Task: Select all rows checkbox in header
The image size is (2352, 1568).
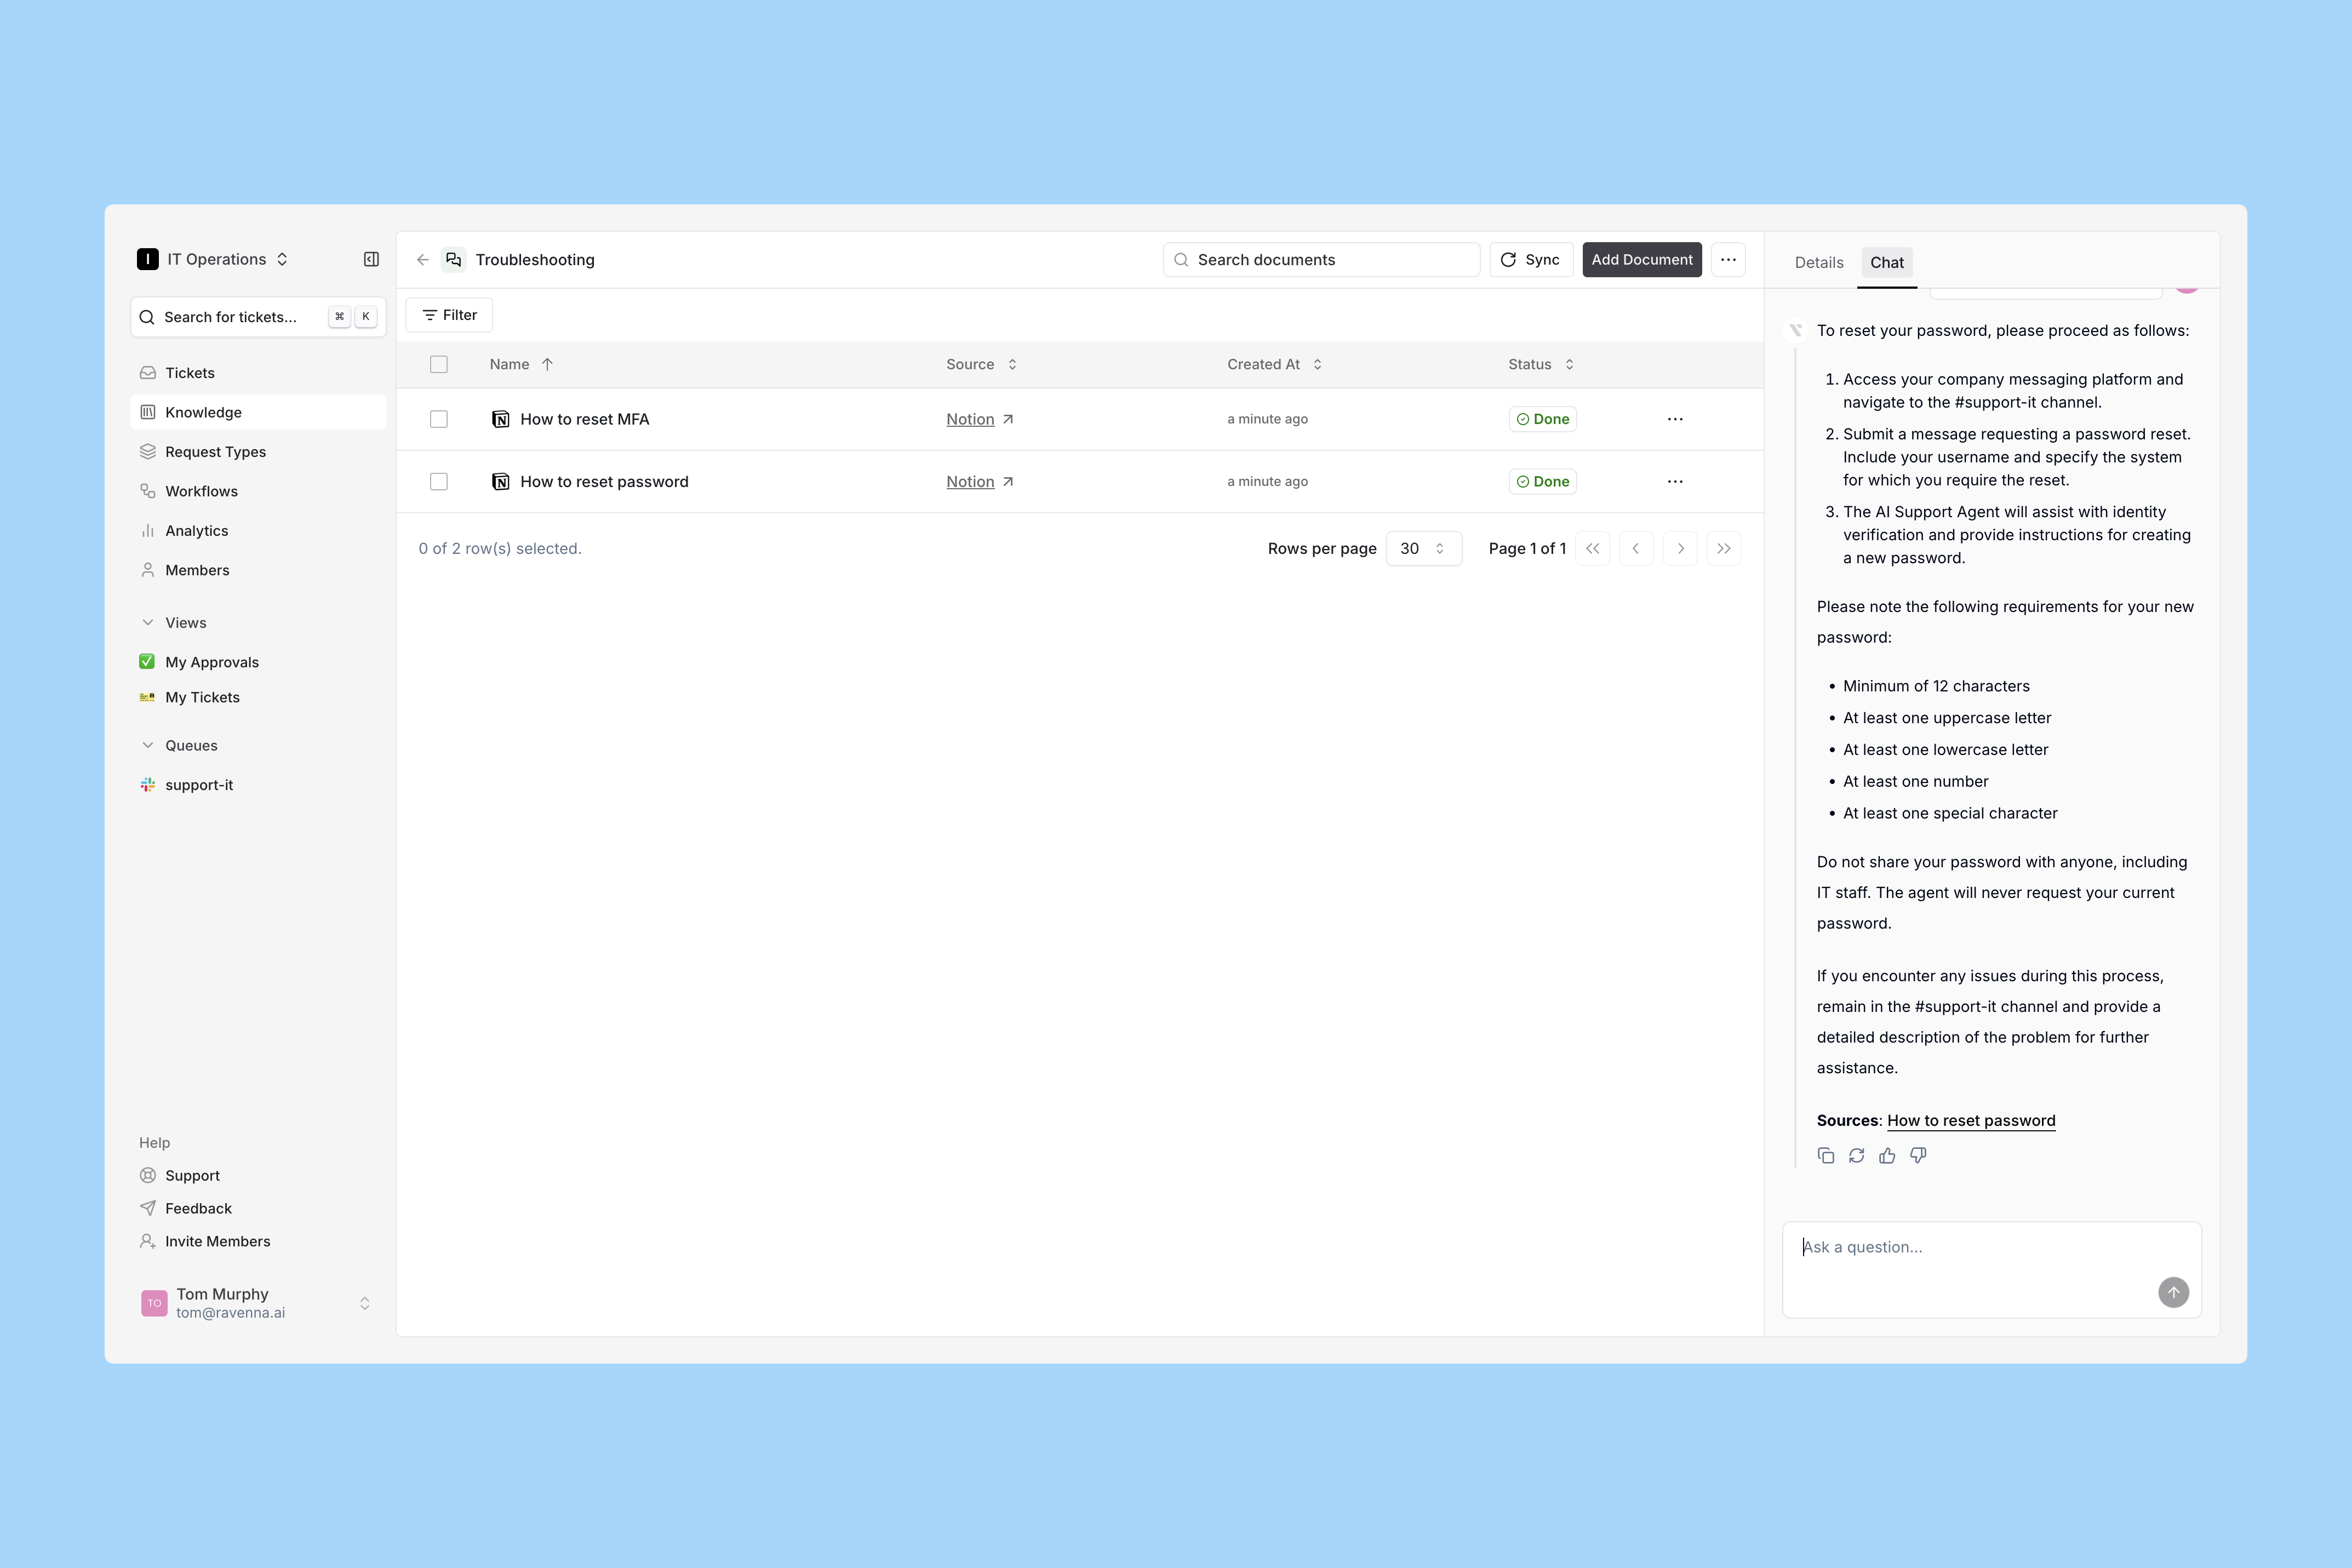Action: [x=439, y=364]
